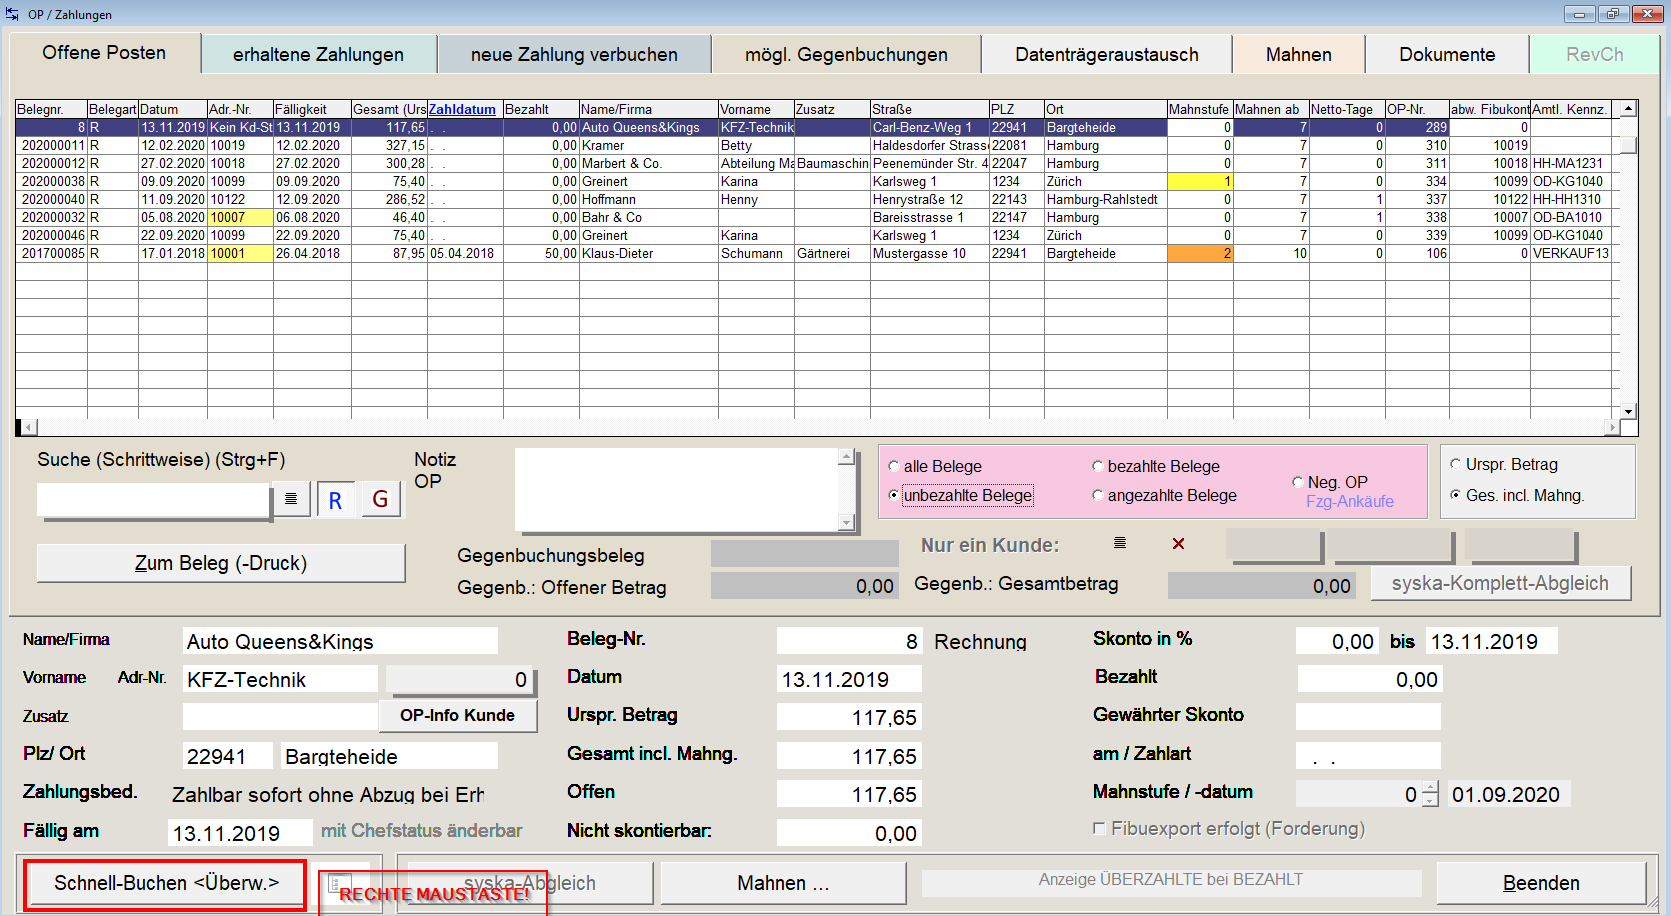The image size is (1671, 916).
Task: Select the unbezahlte Belege radio option
Action: (894, 495)
